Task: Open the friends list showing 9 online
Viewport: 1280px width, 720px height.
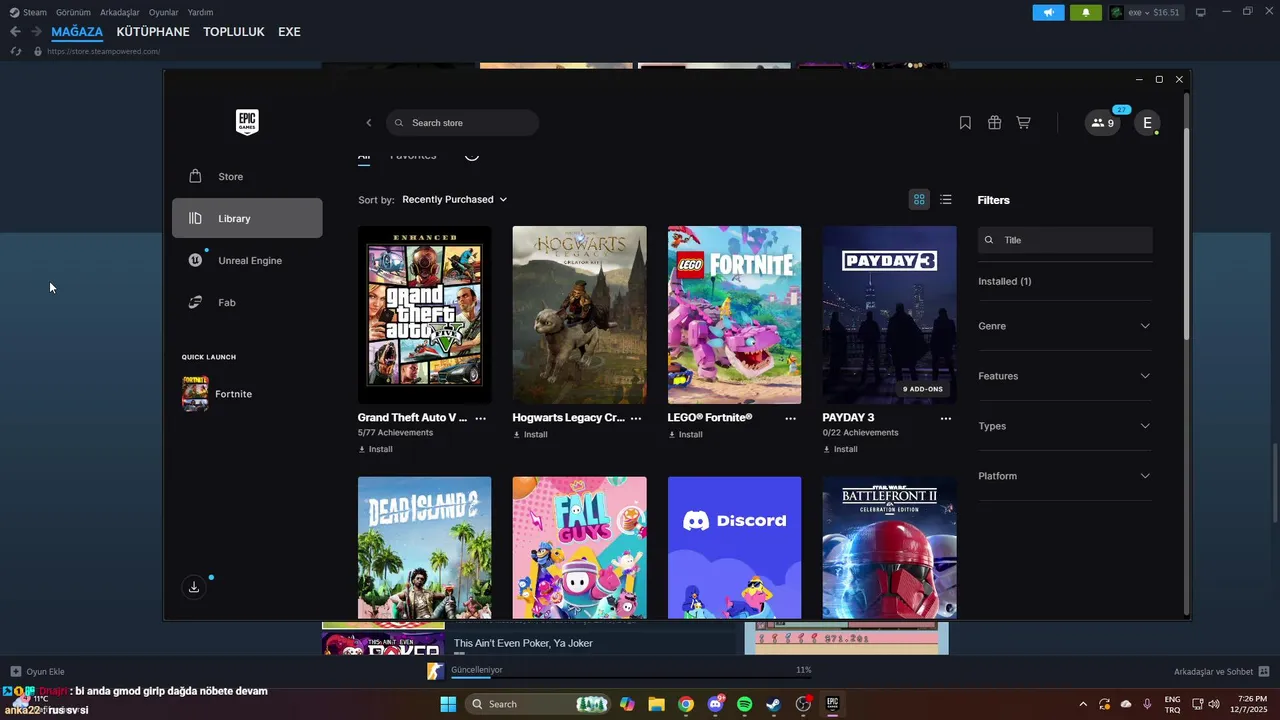Action: click(x=1103, y=123)
